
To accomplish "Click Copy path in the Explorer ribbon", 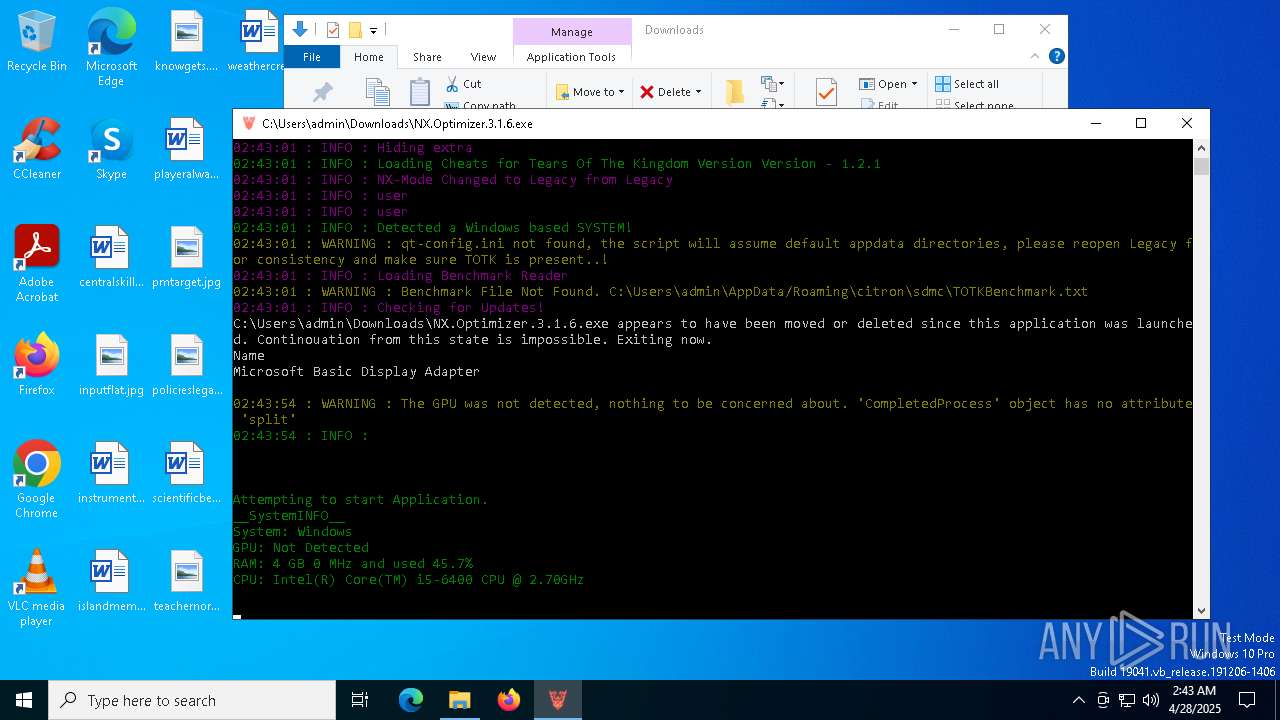I will click(480, 104).
